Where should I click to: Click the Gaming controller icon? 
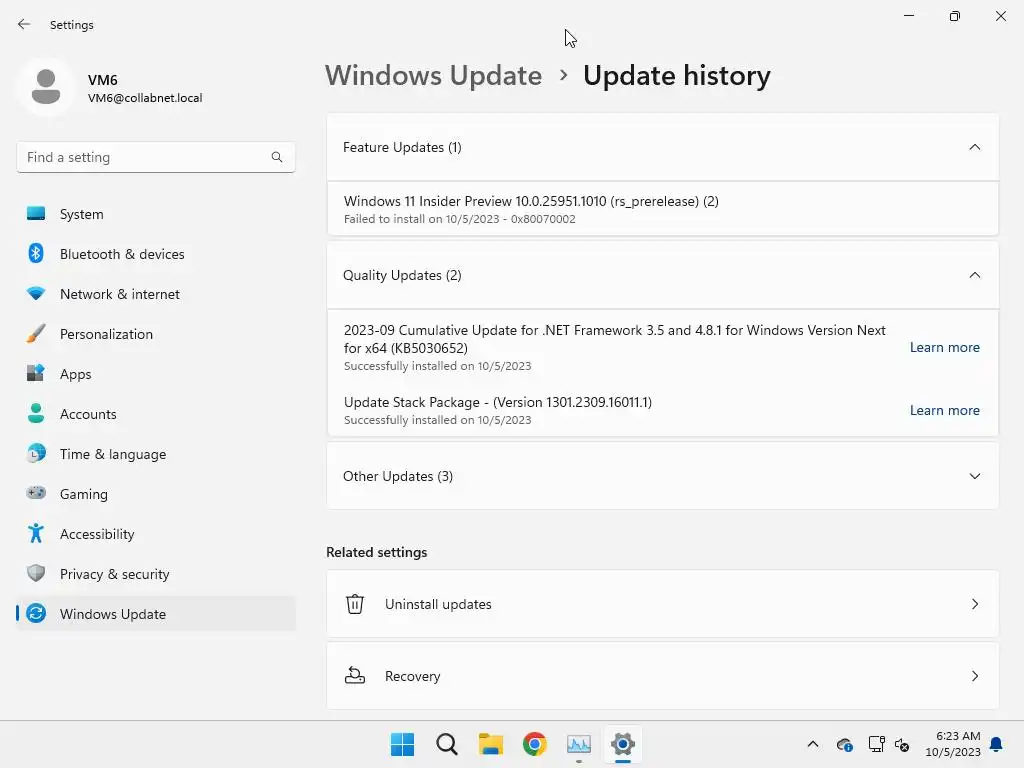(x=36, y=493)
